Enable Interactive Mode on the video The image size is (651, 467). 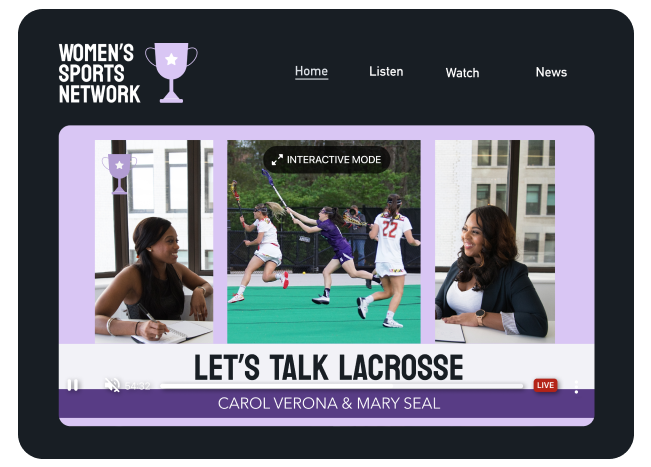[326, 160]
